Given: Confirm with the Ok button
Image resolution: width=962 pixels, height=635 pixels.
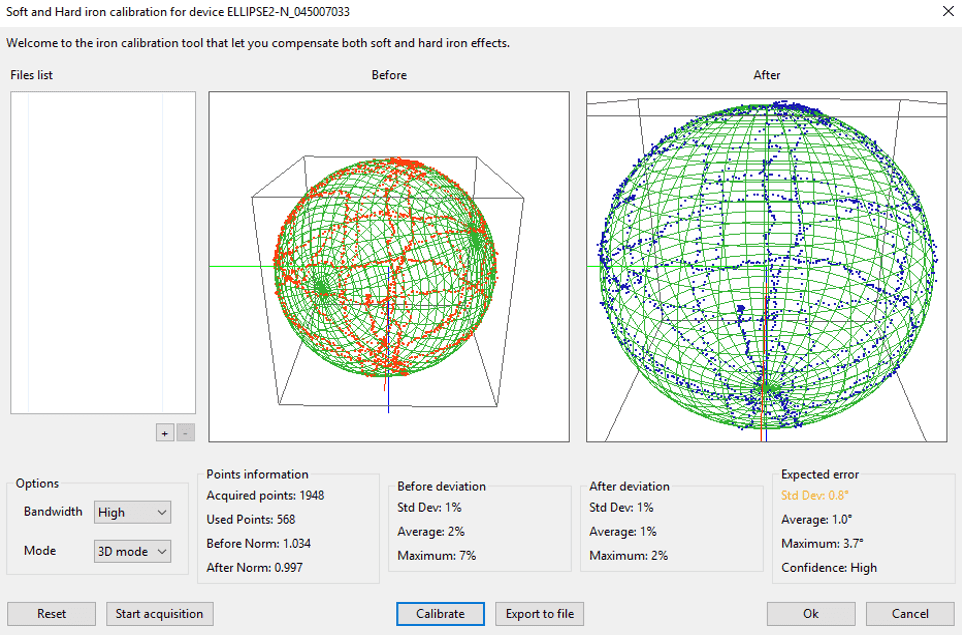Looking at the screenshot, I should [x=810, y=614].
